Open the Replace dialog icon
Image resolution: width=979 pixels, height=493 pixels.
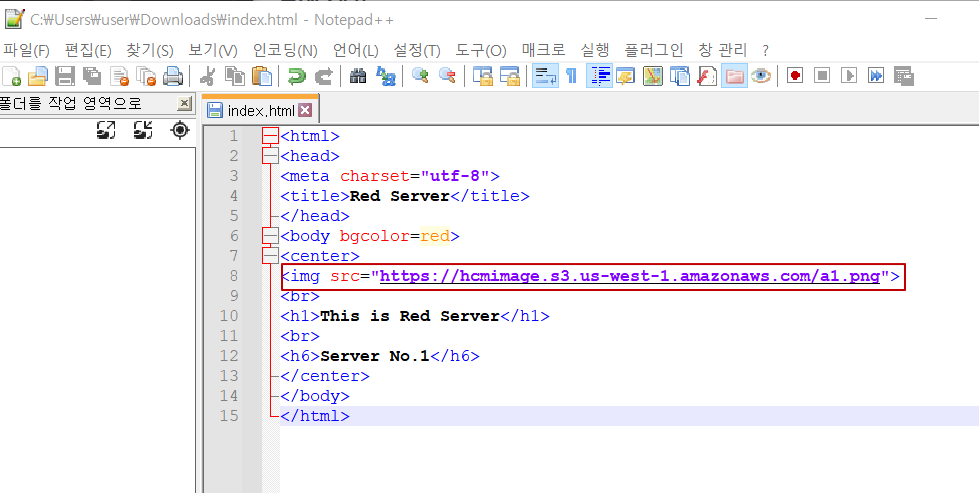(x=385, y=76)
